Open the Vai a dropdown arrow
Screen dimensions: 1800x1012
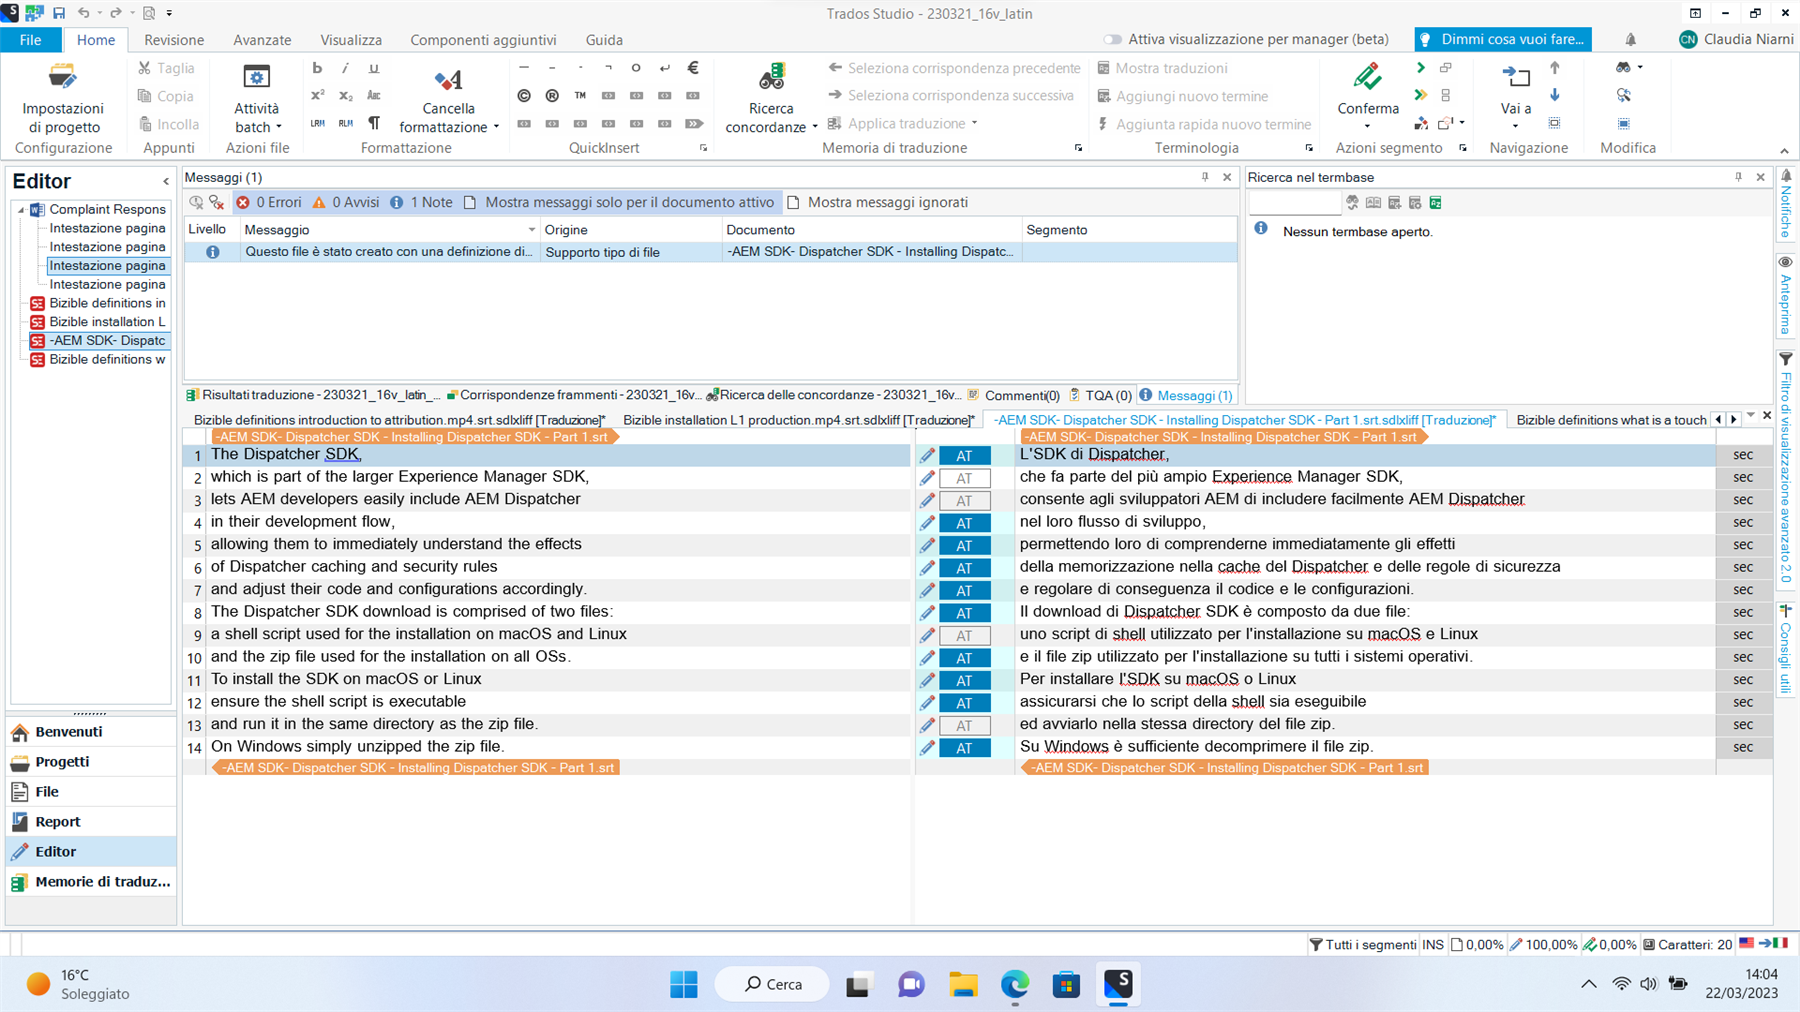[1515, 127]
